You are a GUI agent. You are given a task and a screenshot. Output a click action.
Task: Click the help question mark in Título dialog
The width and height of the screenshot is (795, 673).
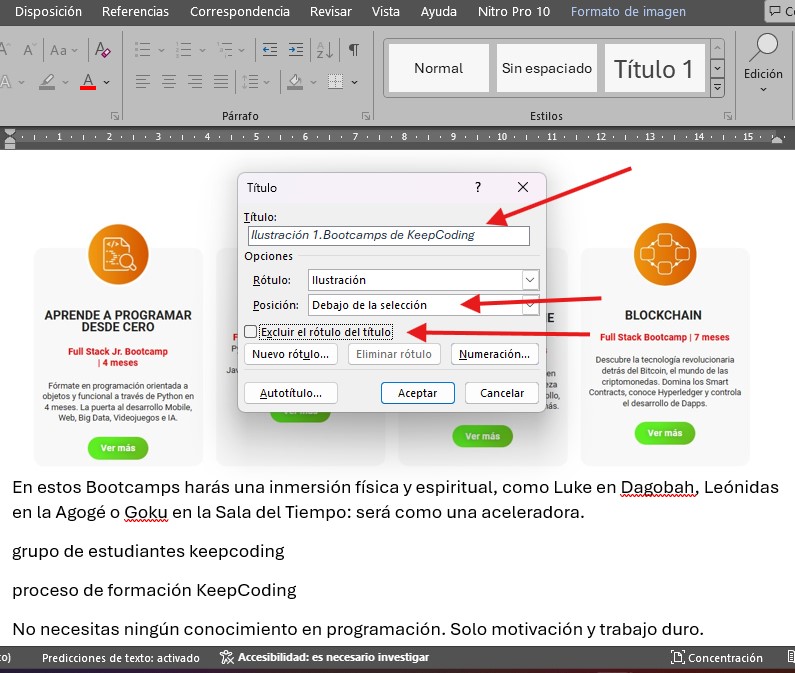pos(478,187)
